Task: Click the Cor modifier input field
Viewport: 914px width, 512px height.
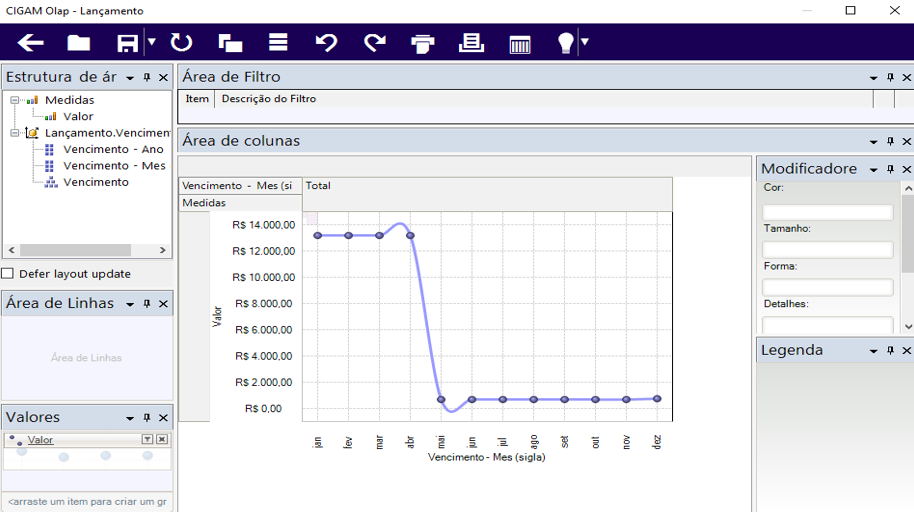Action: coord(828,212)
